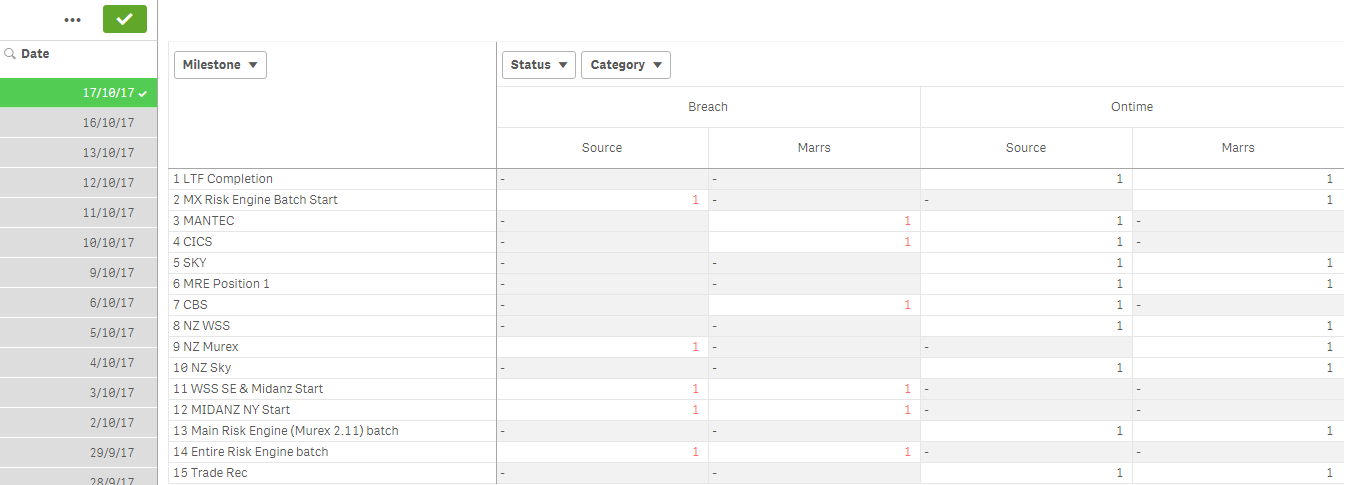Deselect the 17/10/17 date value
This screenshot has height=485, width=1349.
coord(108,93)
